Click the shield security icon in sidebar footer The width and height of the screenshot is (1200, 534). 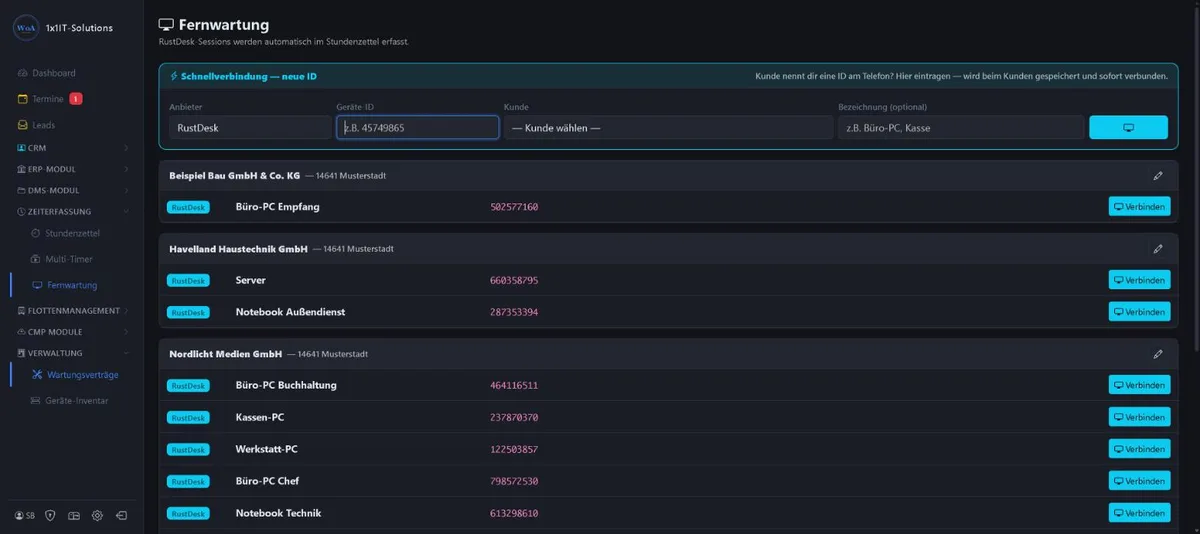pyautogui.click(x=50, y=515)
